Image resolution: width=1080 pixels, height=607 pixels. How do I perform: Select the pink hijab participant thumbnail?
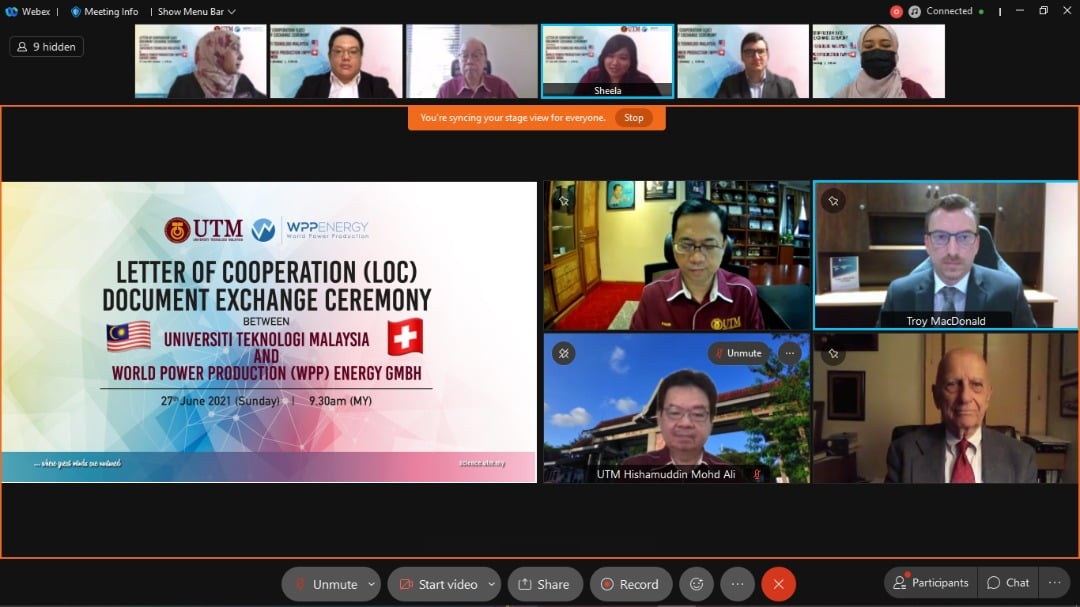pos(200,61)
